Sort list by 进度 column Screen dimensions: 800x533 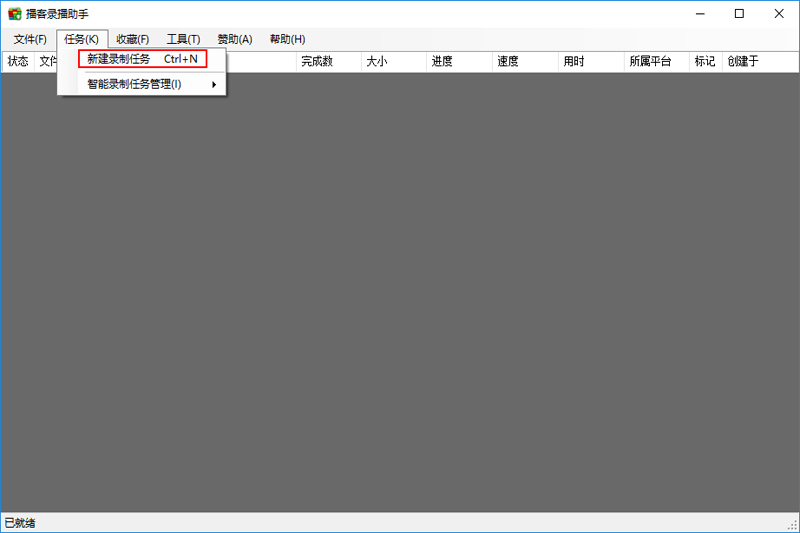click(x=442, y=61)
